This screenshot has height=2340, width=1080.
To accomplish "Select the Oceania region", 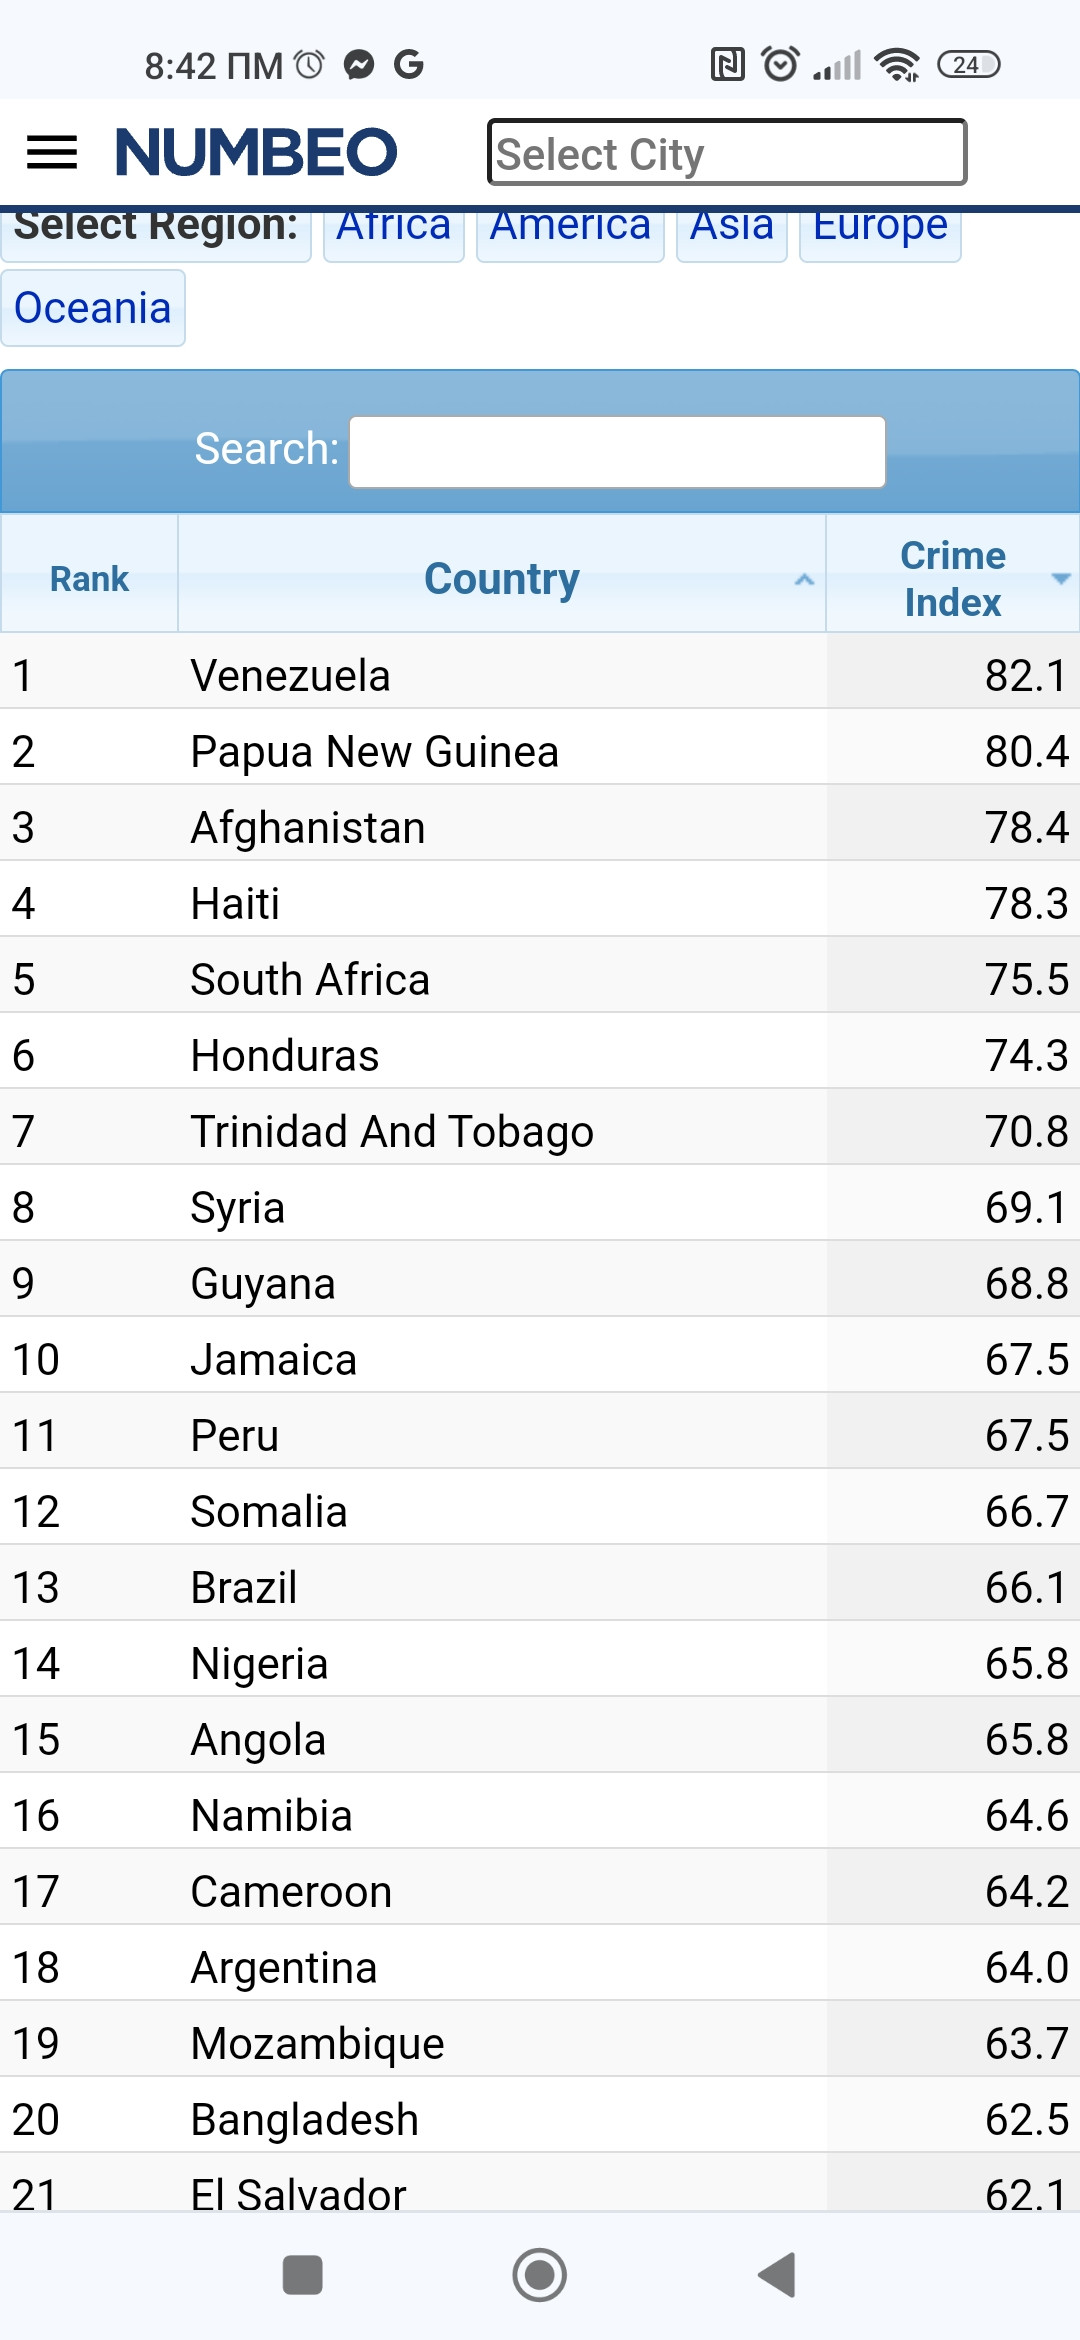I will click(x=93, y=308).
